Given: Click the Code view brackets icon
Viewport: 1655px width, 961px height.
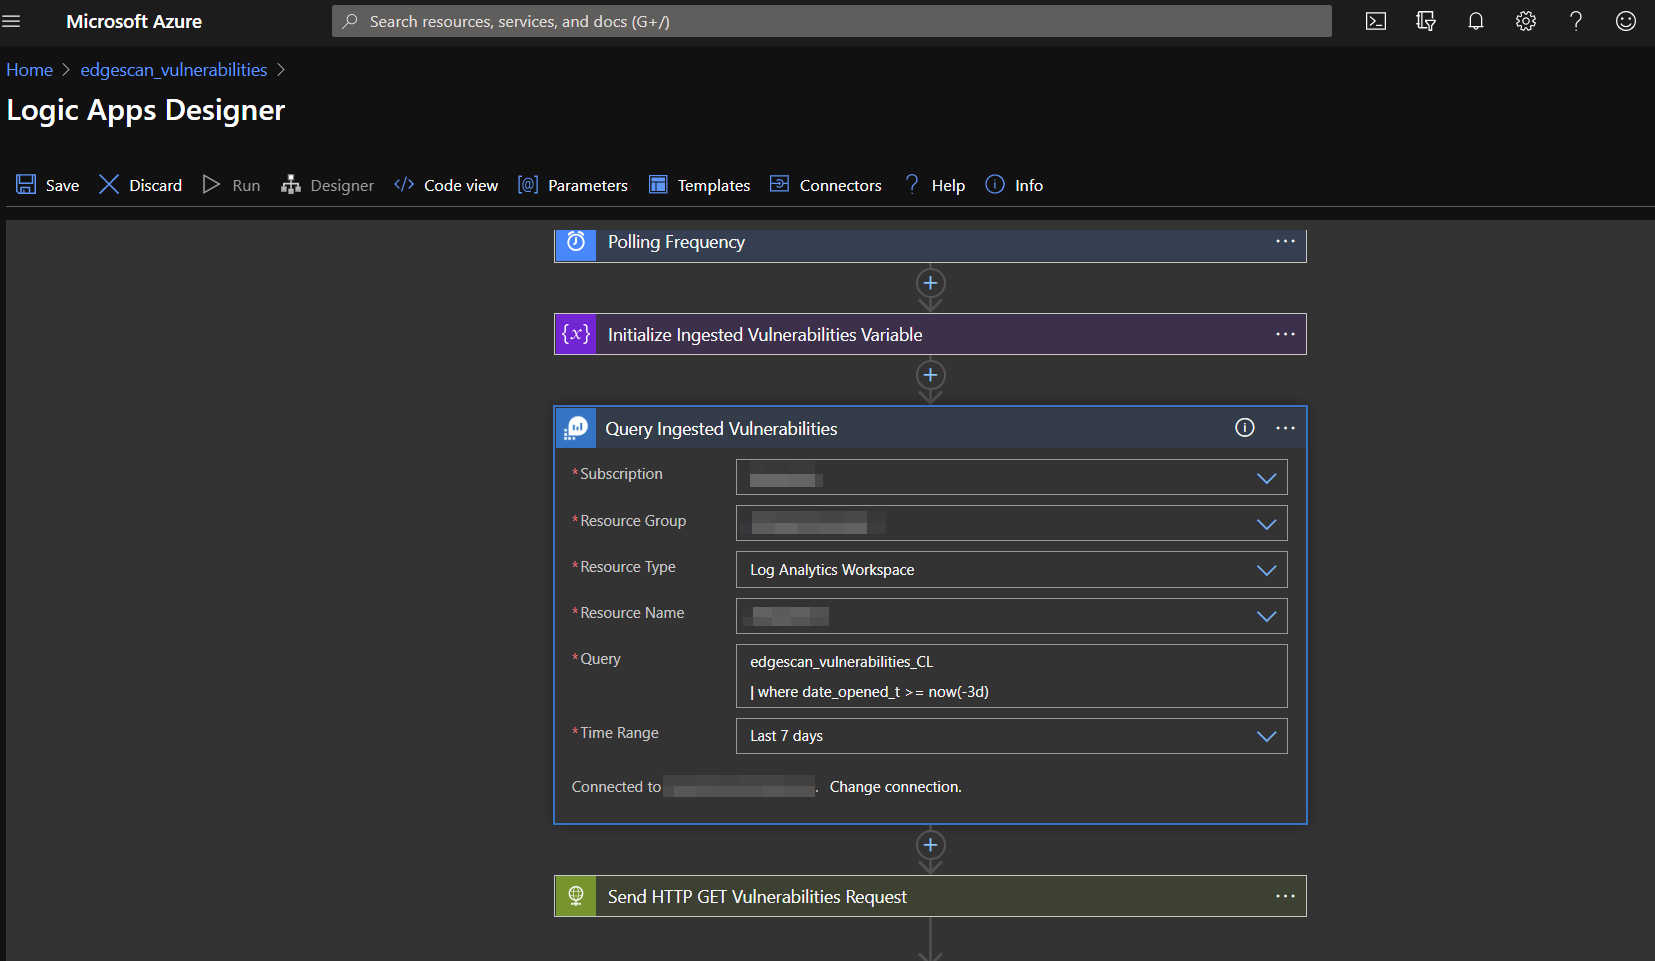Looking at the screenshot, I should tap(404, 184).
